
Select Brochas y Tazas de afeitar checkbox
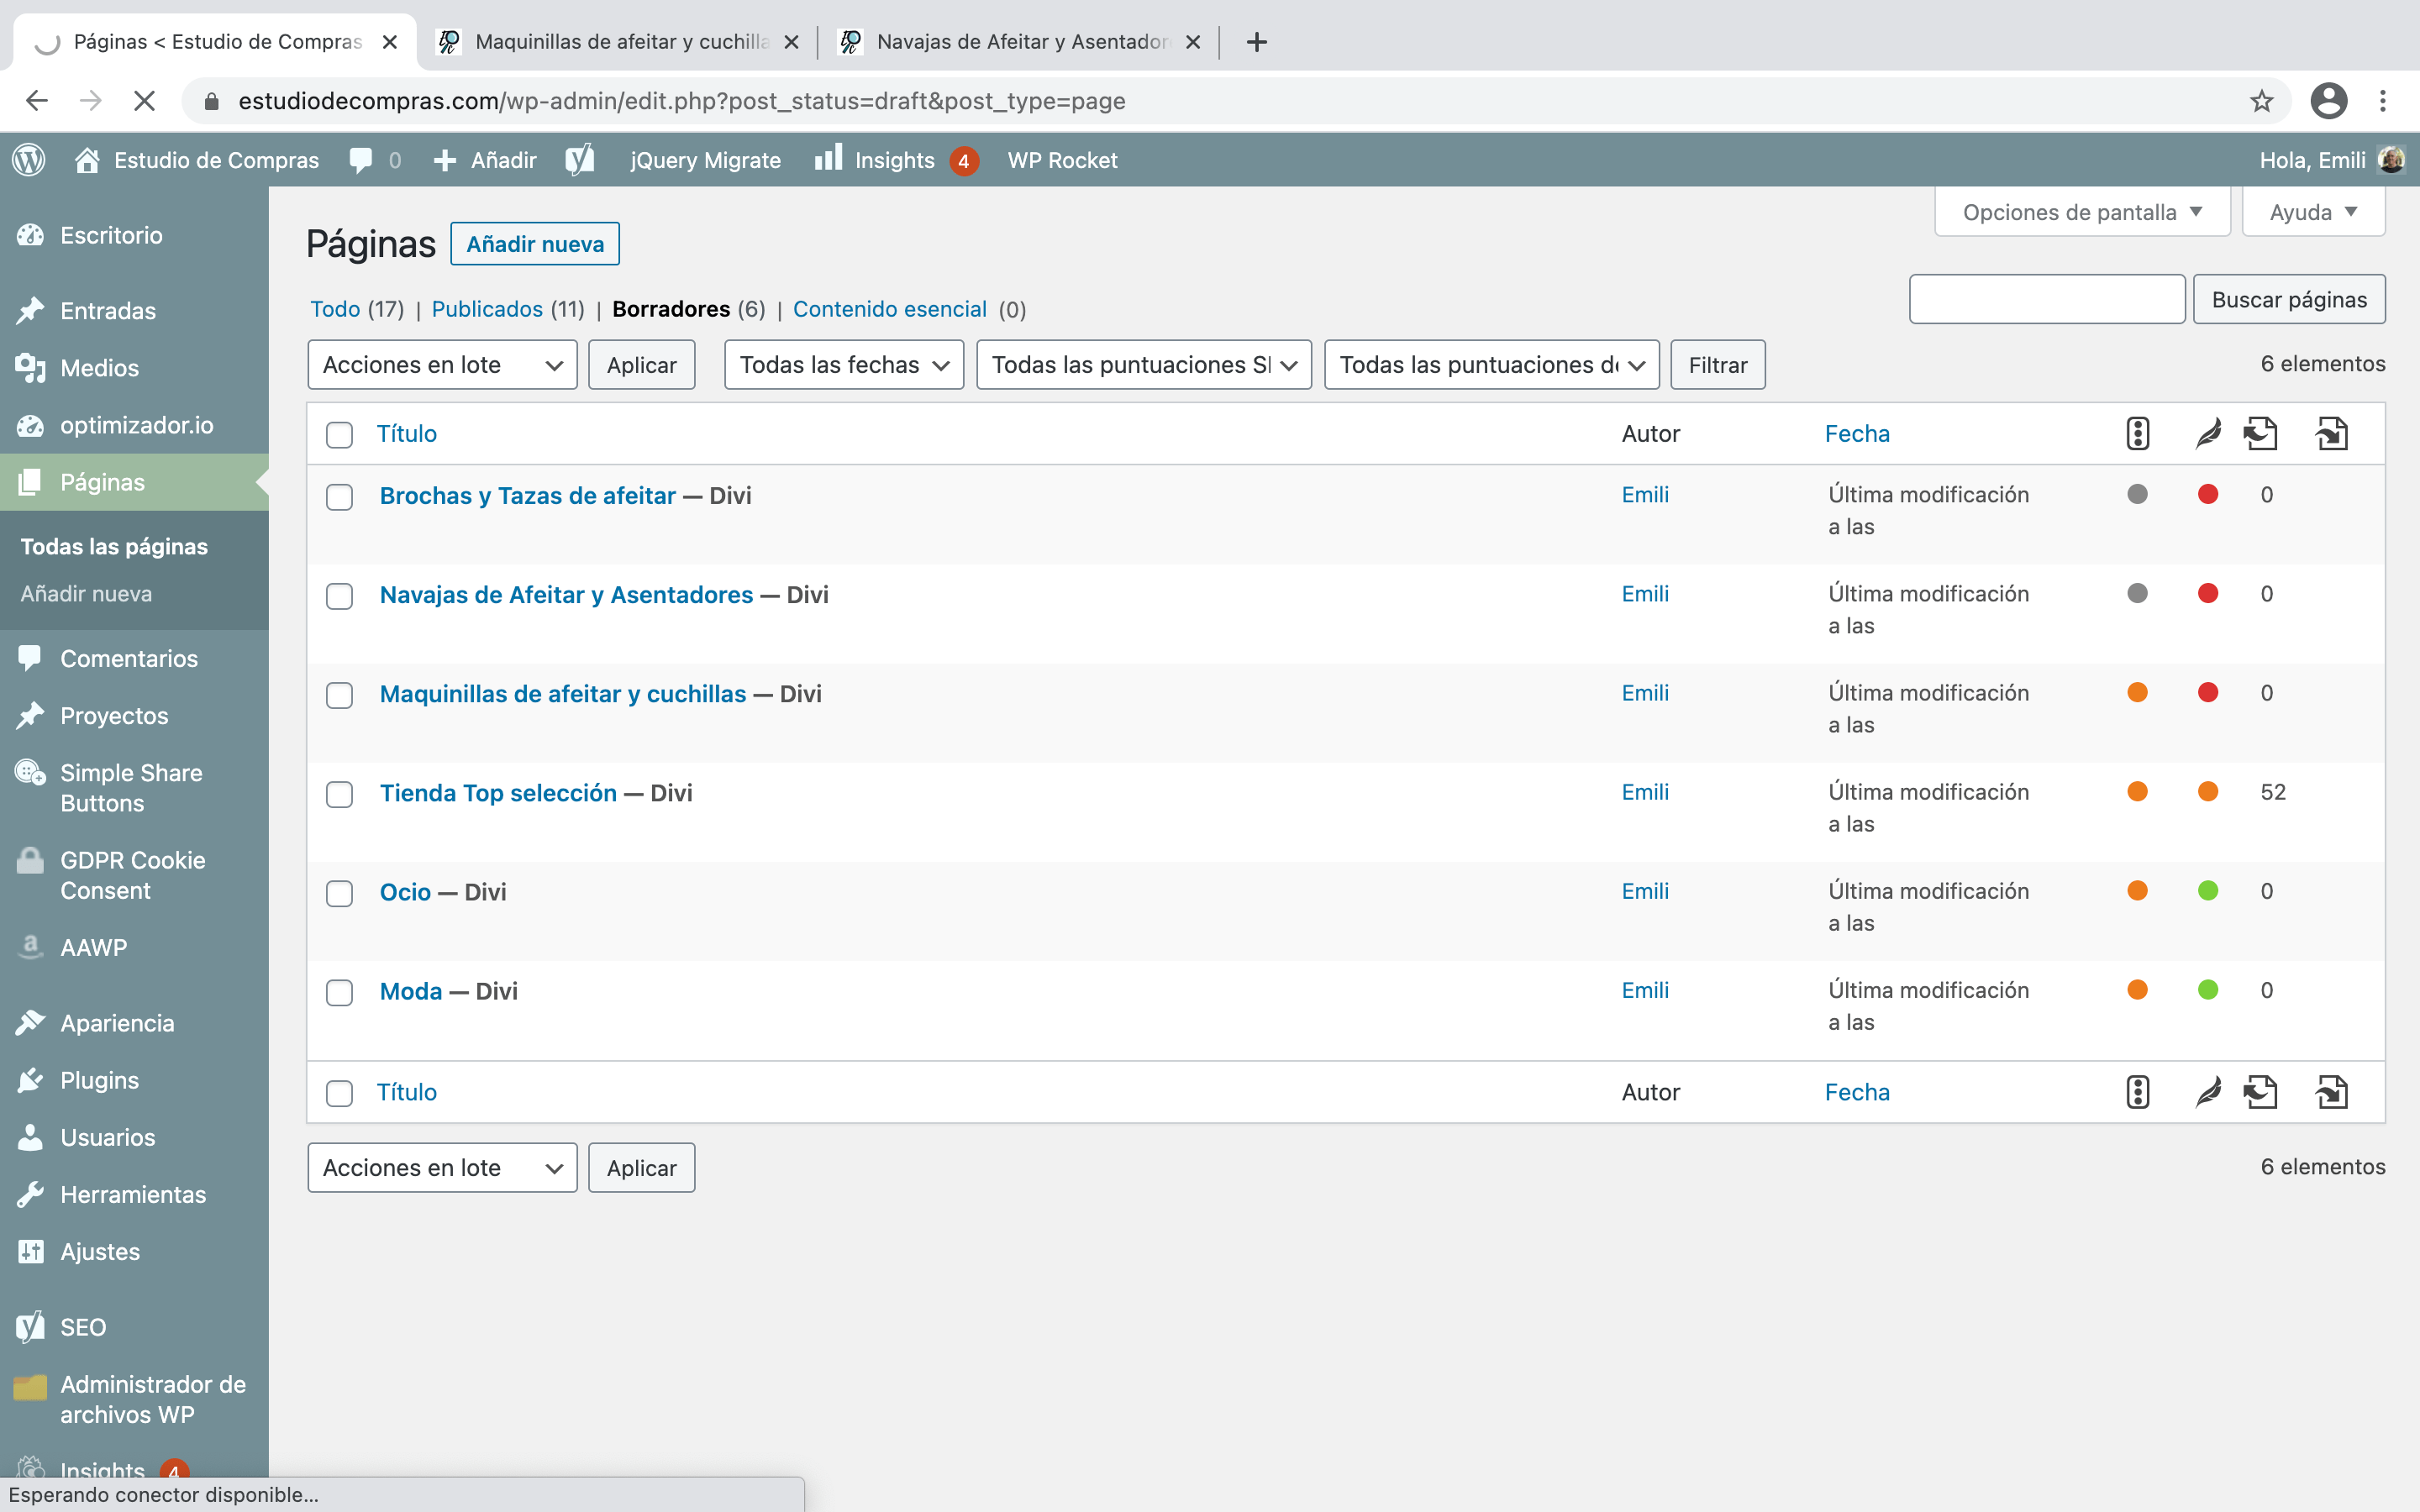point(340,497)
